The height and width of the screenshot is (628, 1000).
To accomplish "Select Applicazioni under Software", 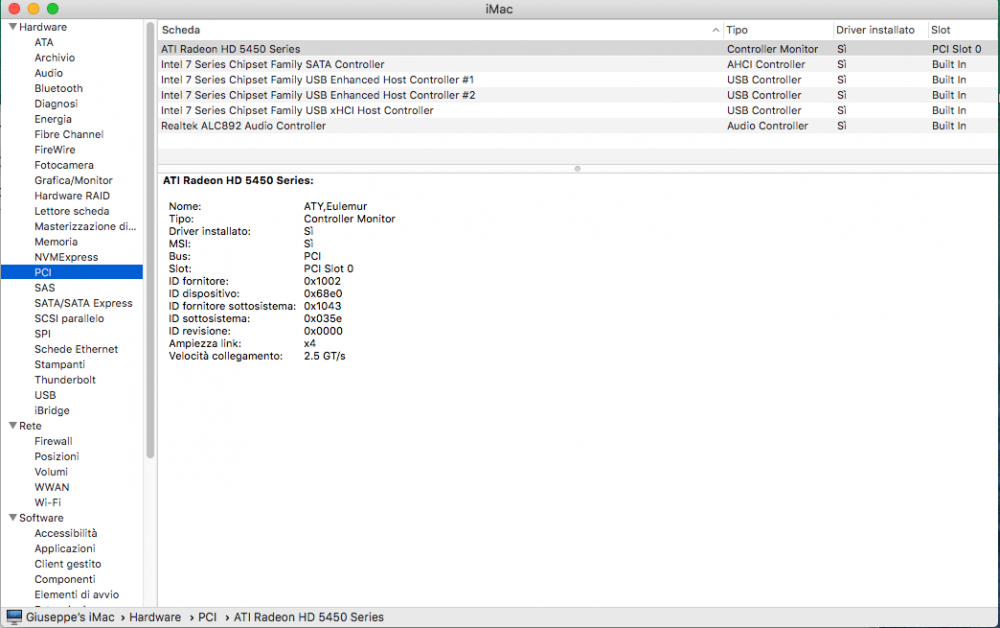I will [65, 548].
